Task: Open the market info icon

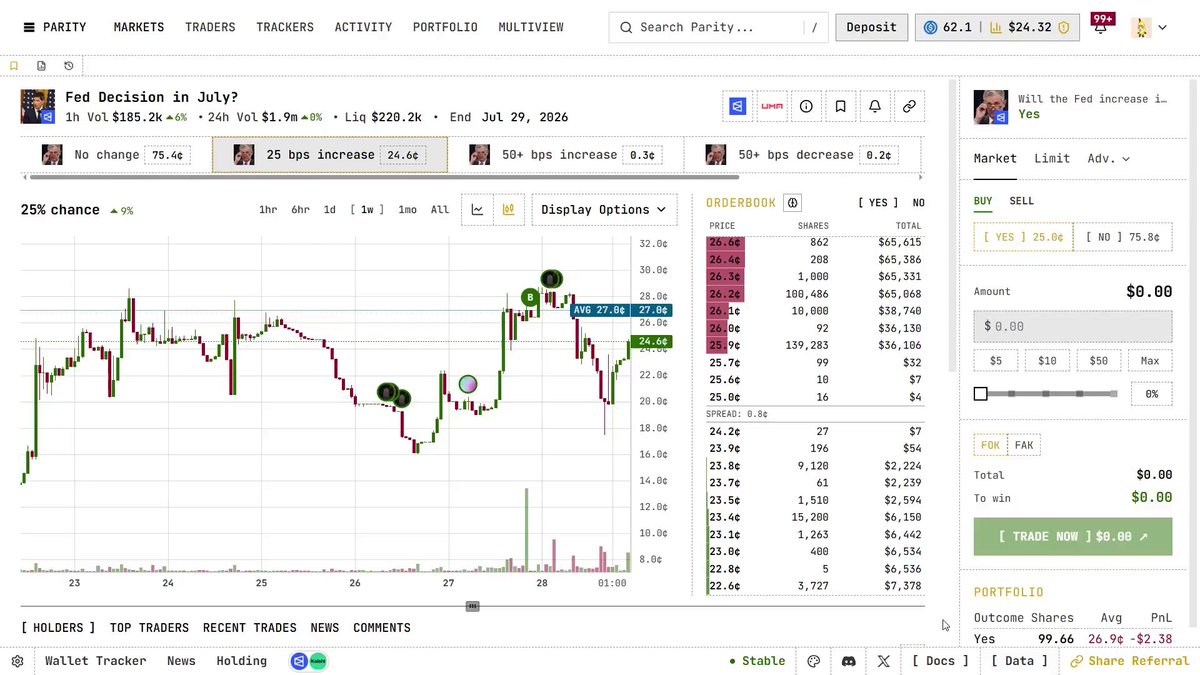Action: pyautogui.click(x=806, y=106)
